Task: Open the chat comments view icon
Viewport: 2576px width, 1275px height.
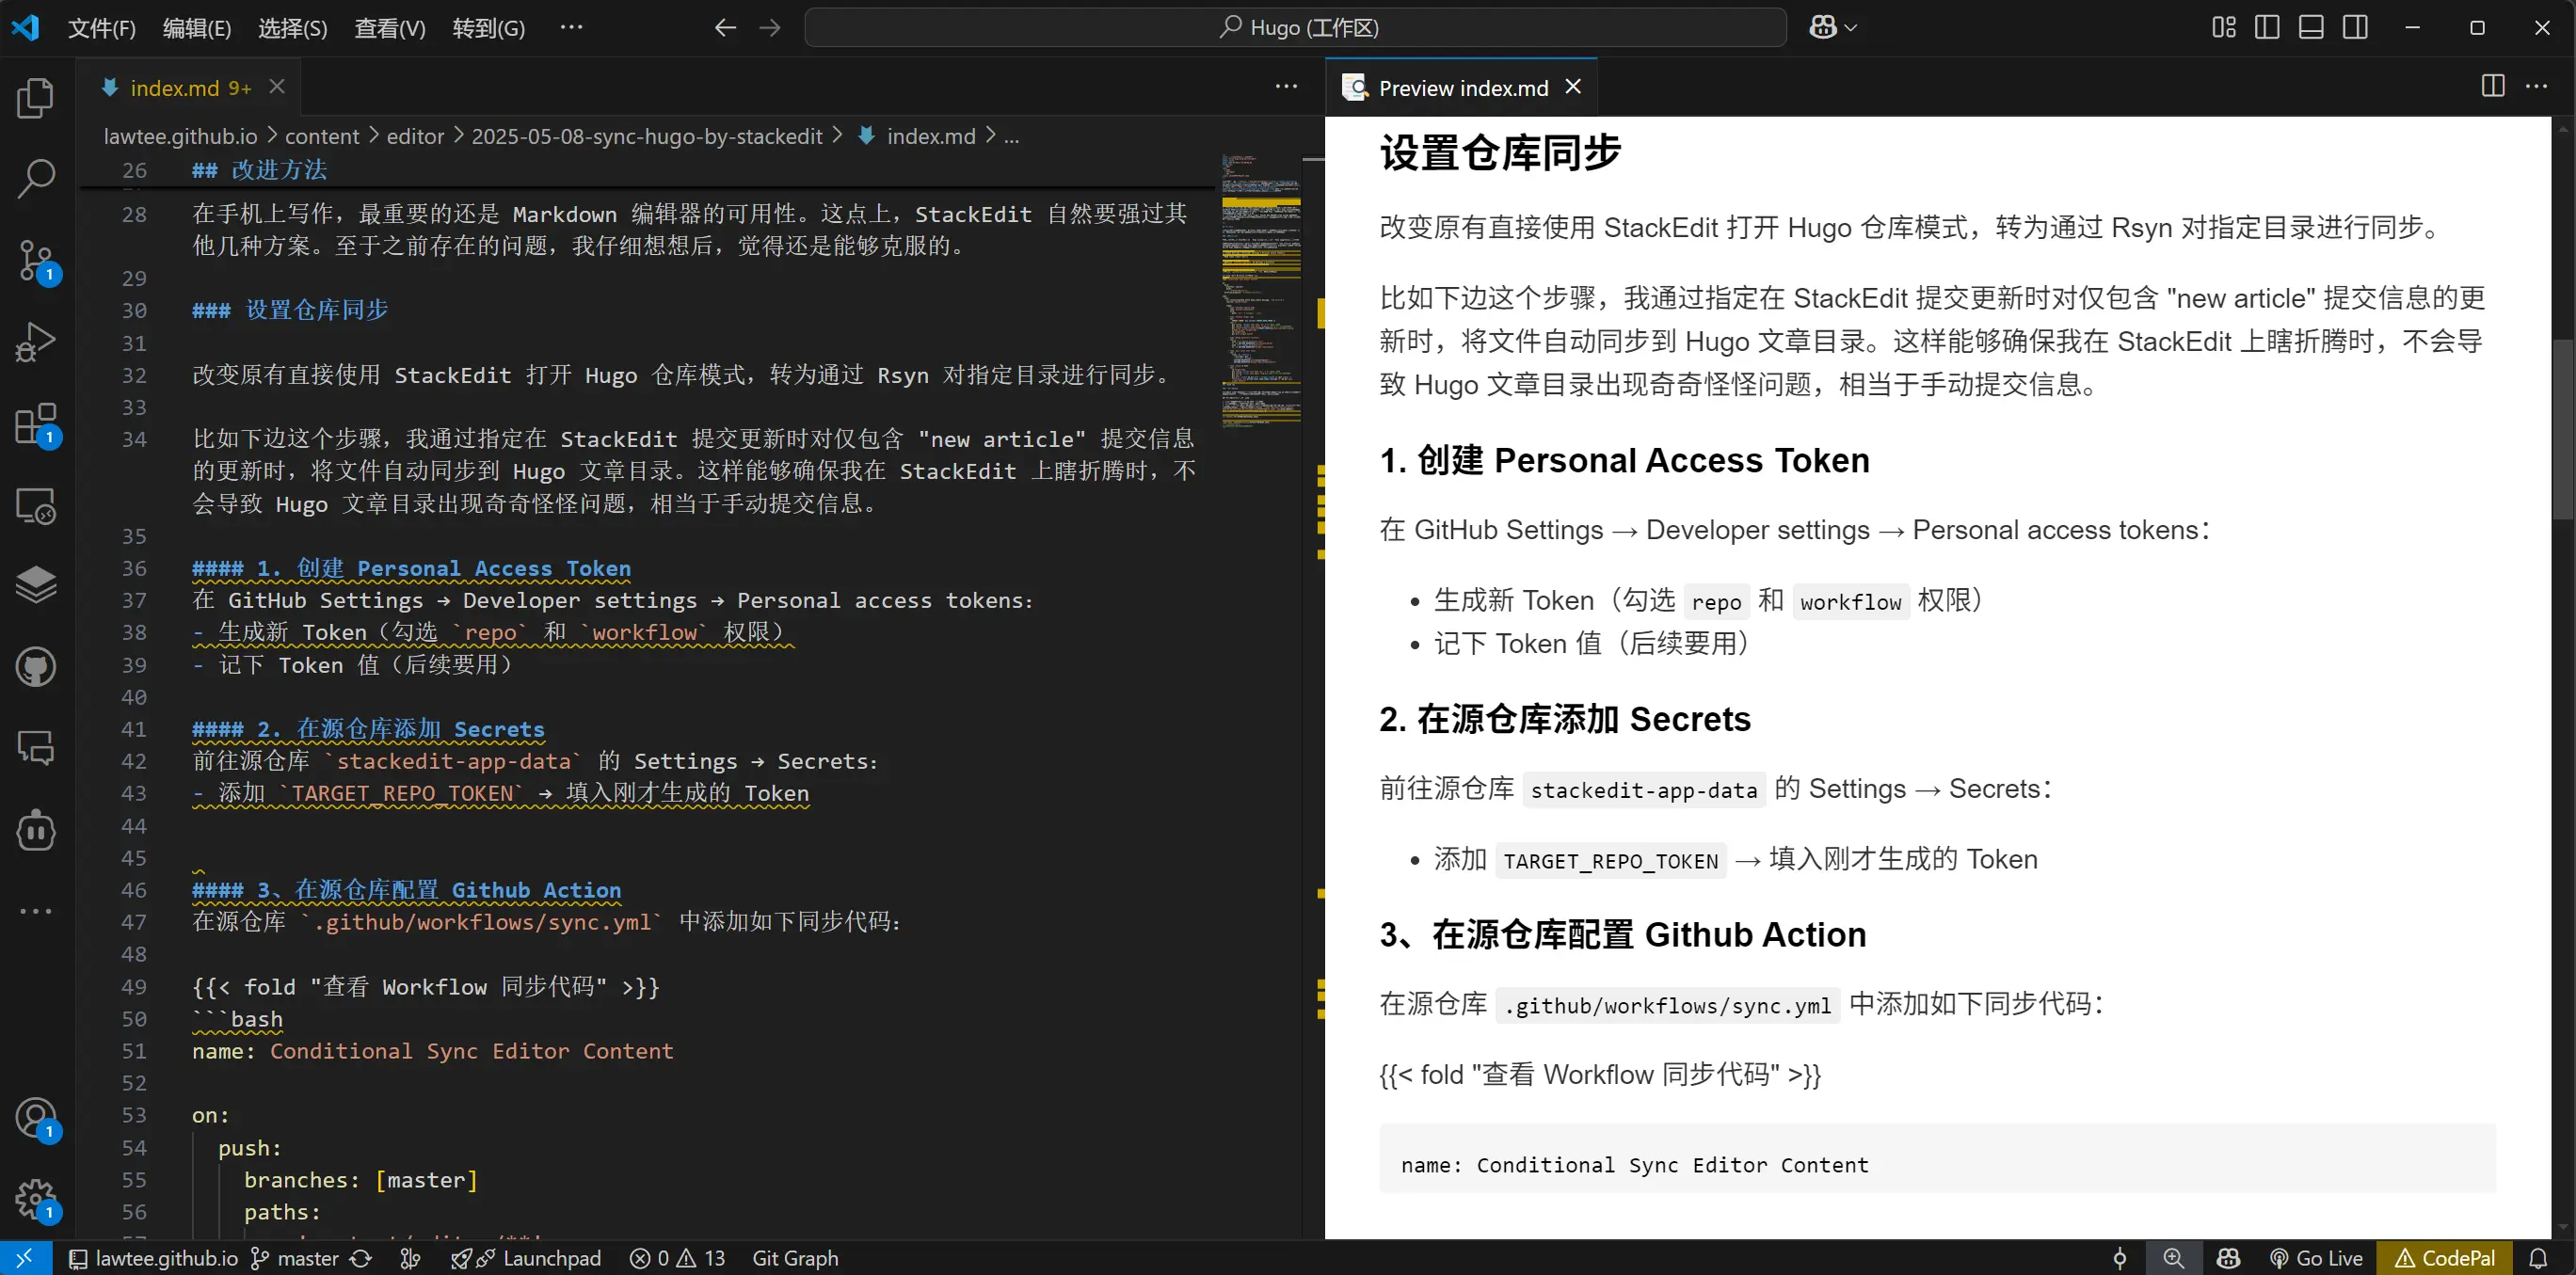Action: pyautogui.click(x=36, y=748)
